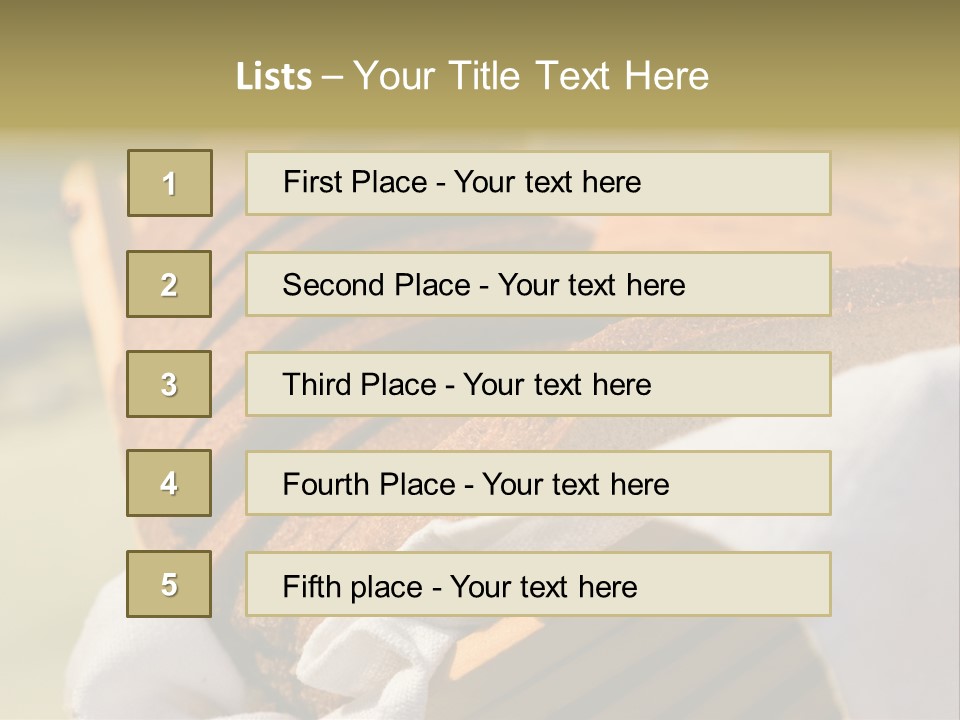Click the number 1 box
Viewport: 960px width, 720px height.
point(169,183)
